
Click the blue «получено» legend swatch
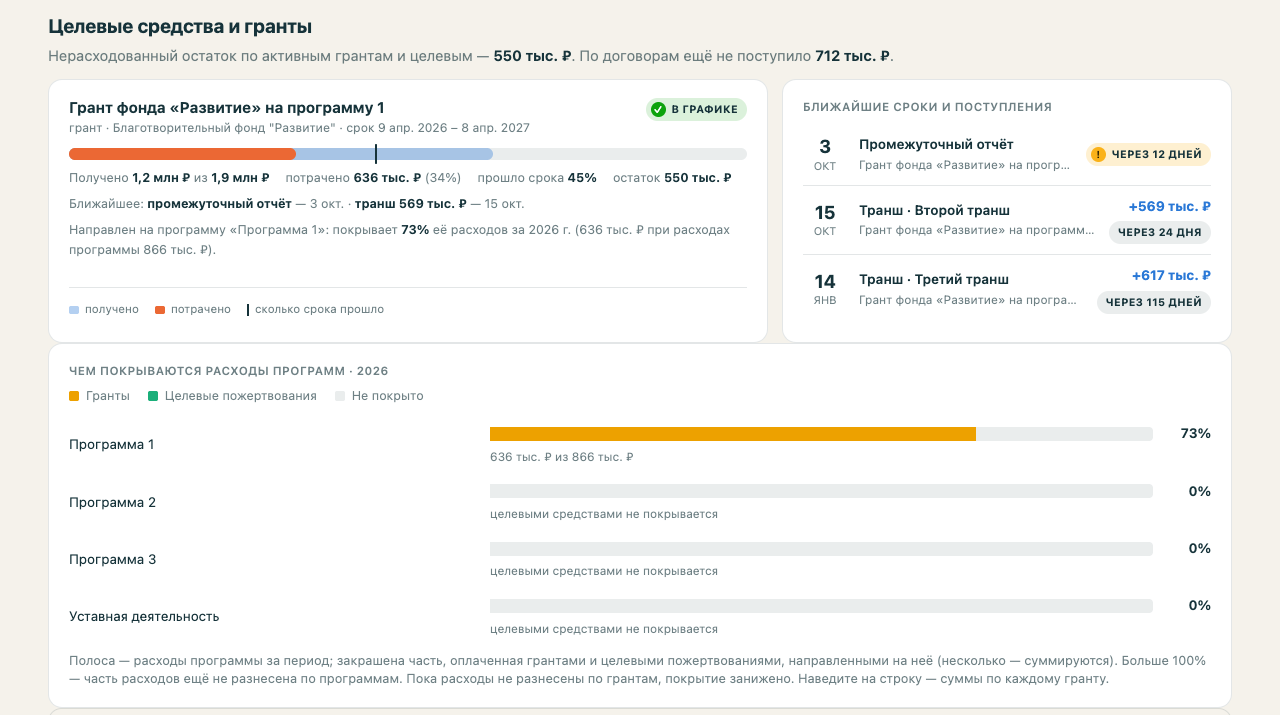click(74, 310)
